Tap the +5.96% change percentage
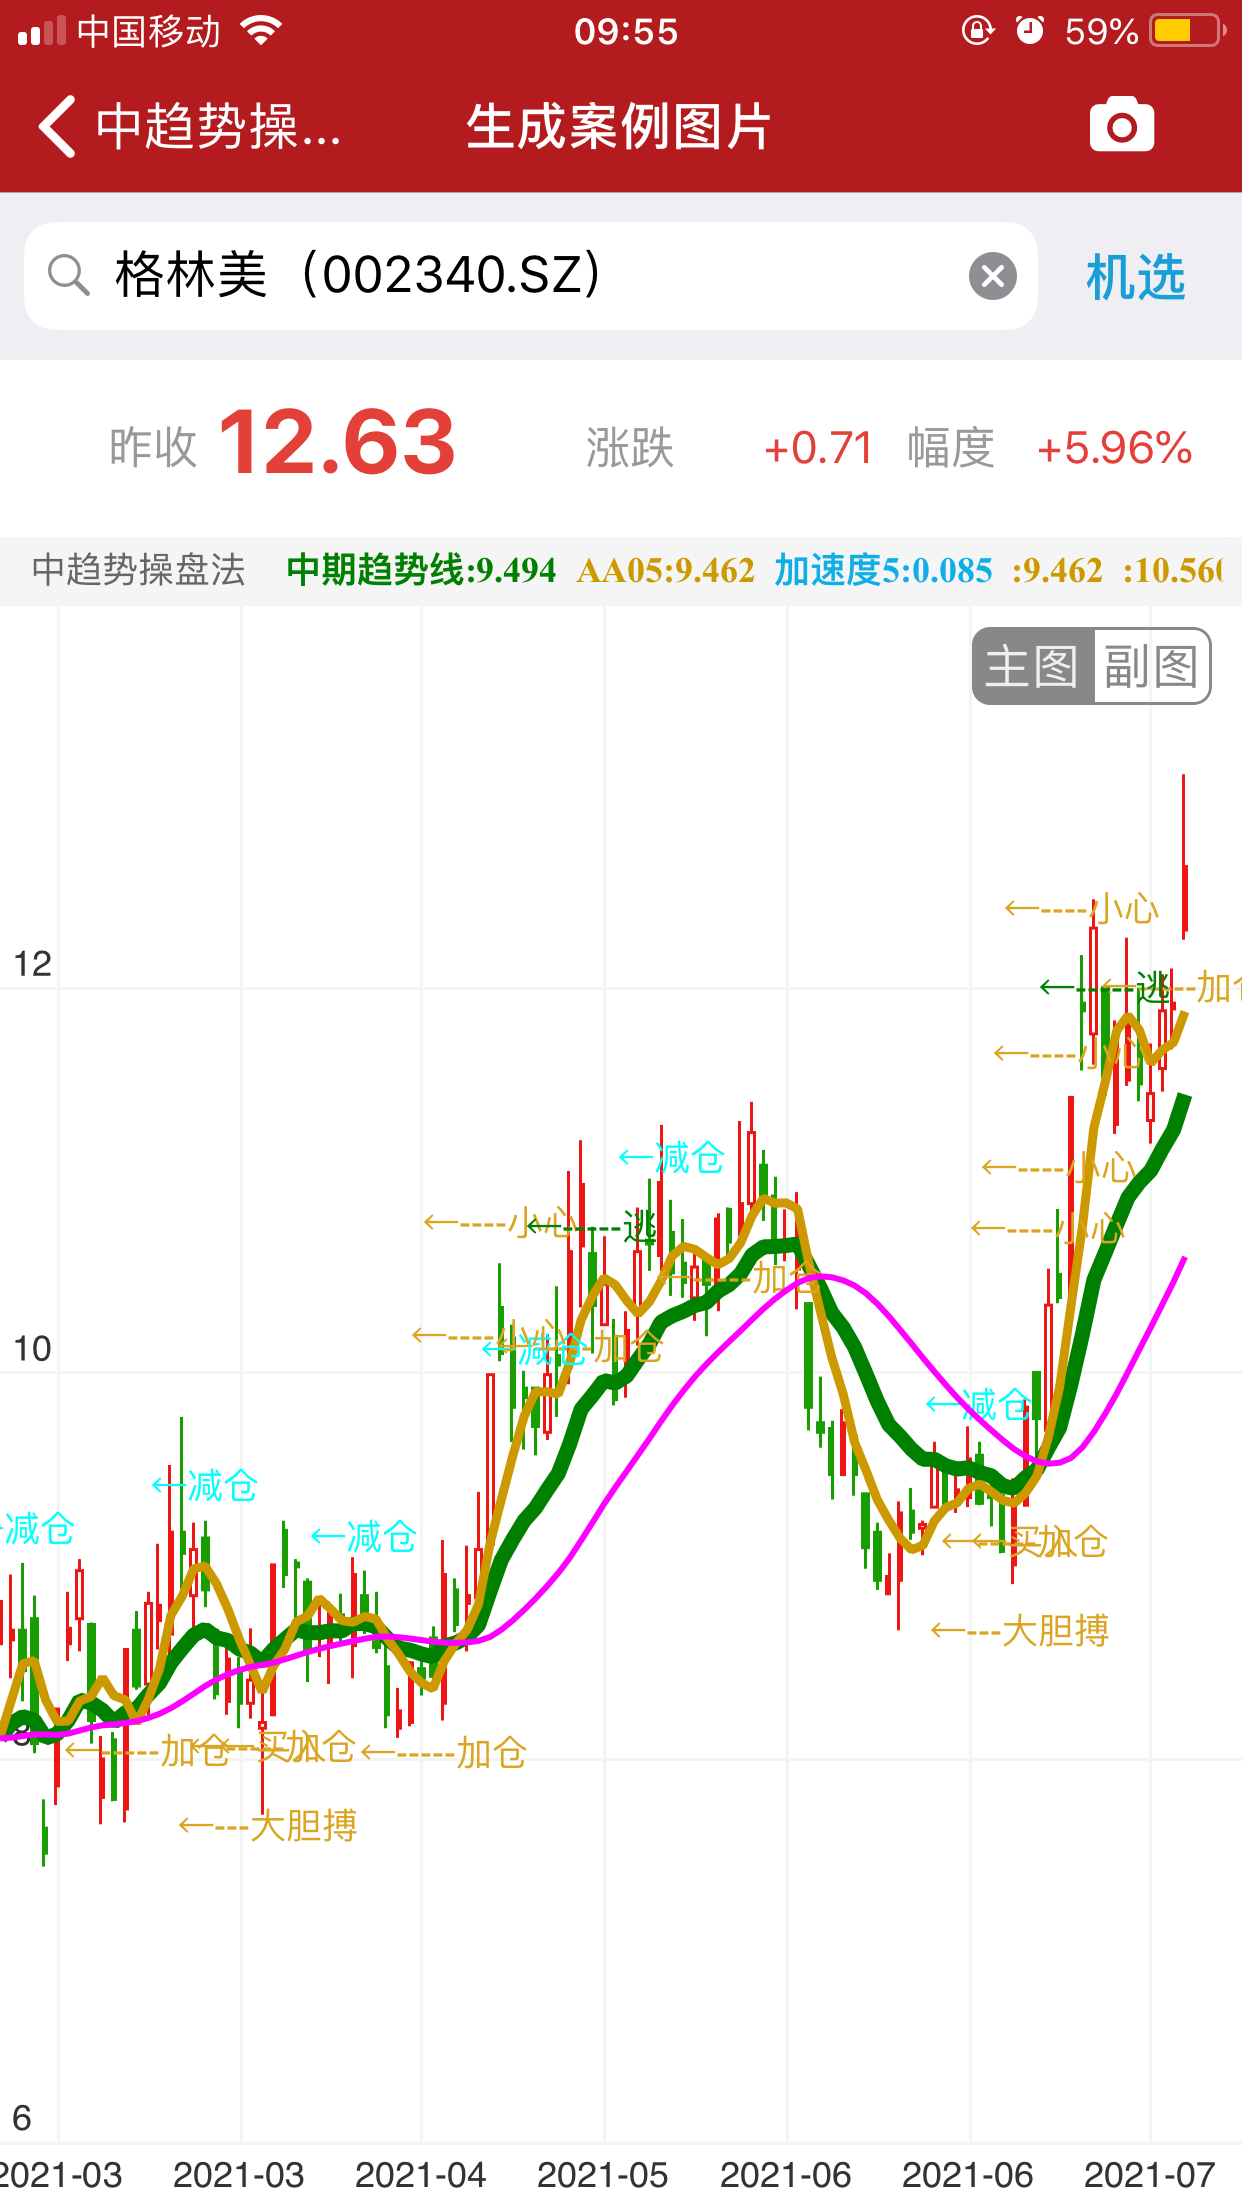The width and height of the screenshot is (1242, 2208). pos(1114,448)
